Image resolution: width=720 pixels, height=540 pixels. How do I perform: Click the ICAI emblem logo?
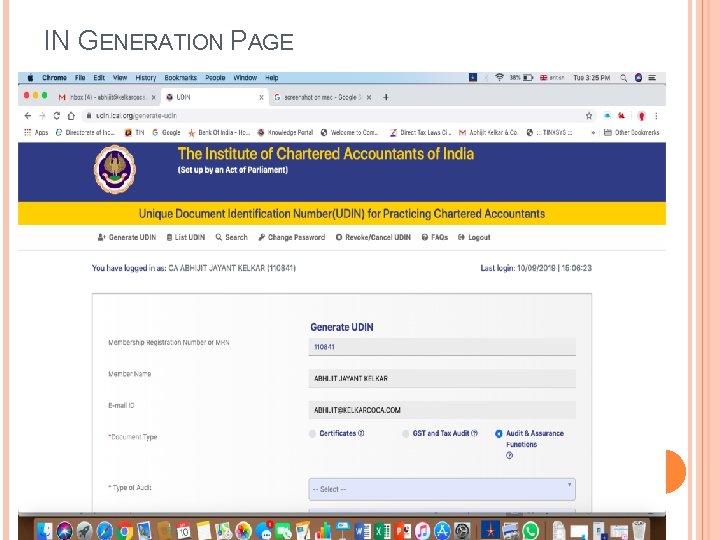pyautogui.click(x=115, y=169)
